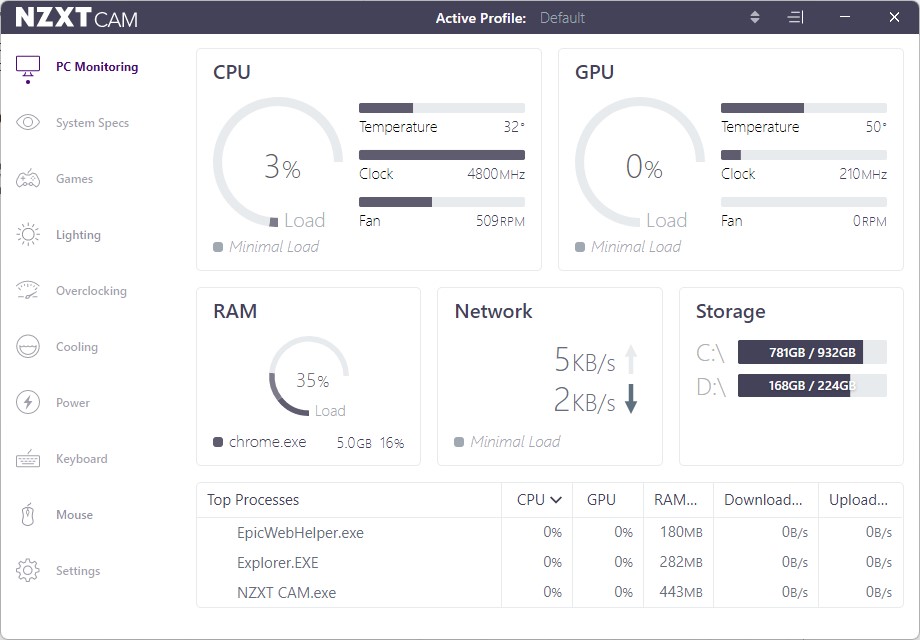Open Settings via the gear icon
Viewport: 920px width, 640px height.
(28, 571)
